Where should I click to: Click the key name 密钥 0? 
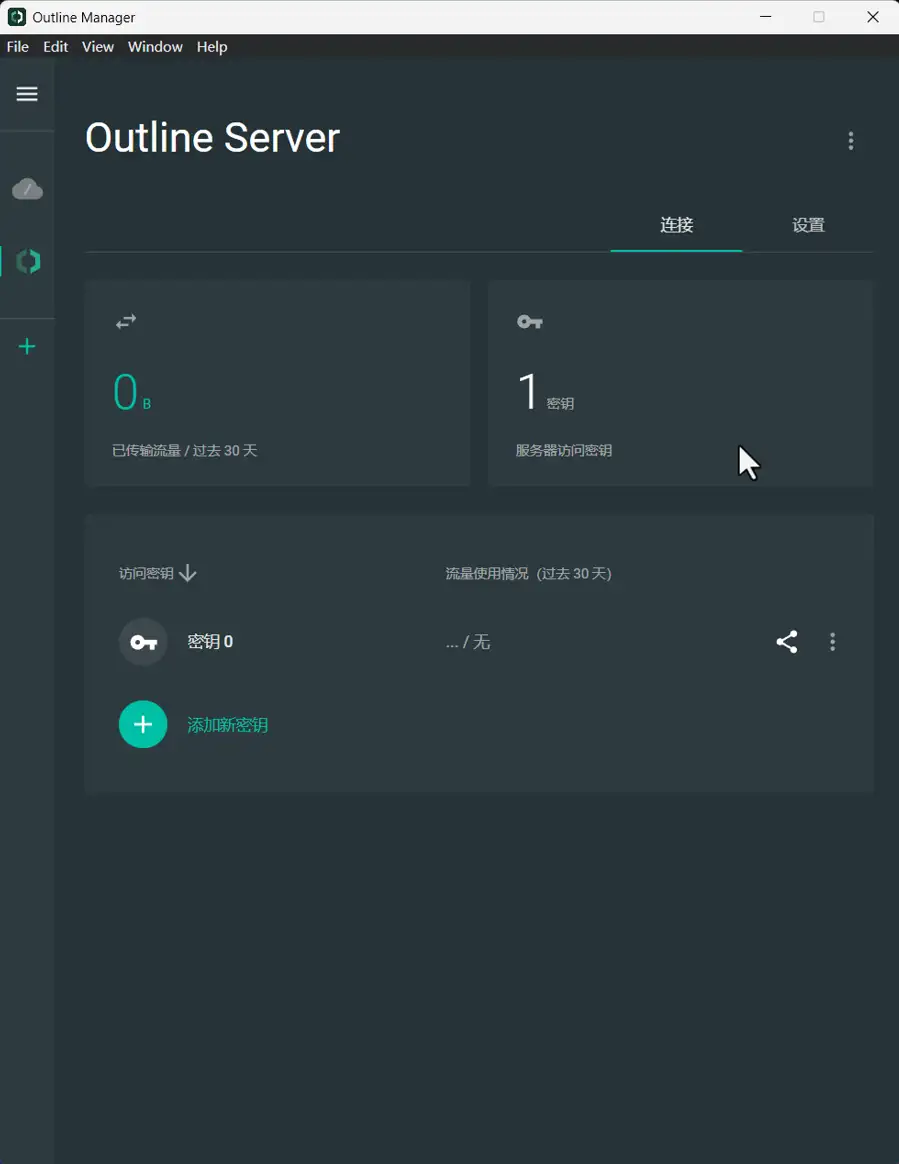tap(210, 641)
